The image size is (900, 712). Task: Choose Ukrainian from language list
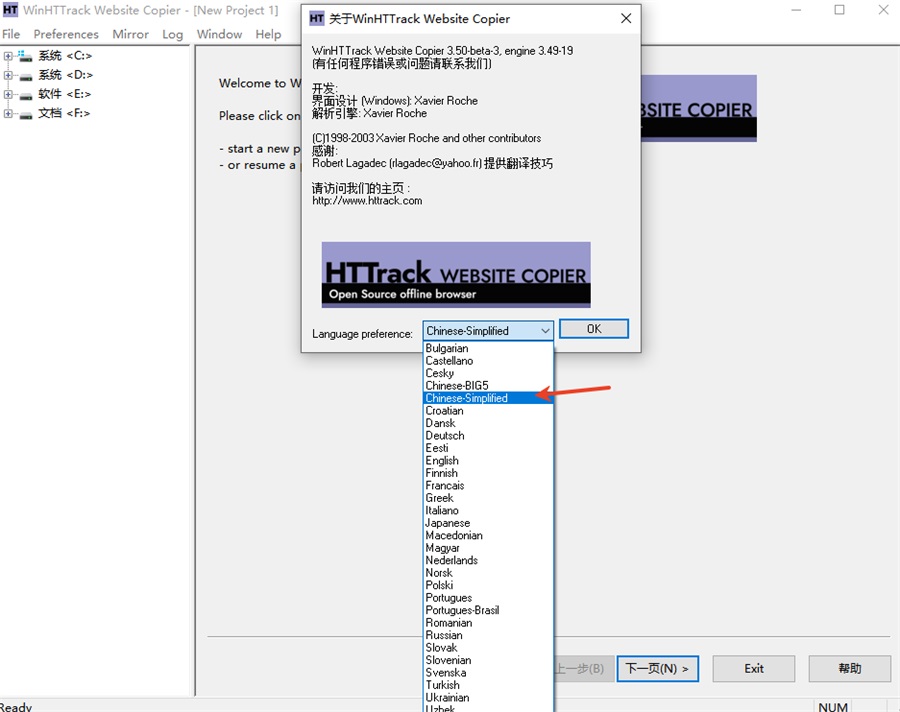488,698
